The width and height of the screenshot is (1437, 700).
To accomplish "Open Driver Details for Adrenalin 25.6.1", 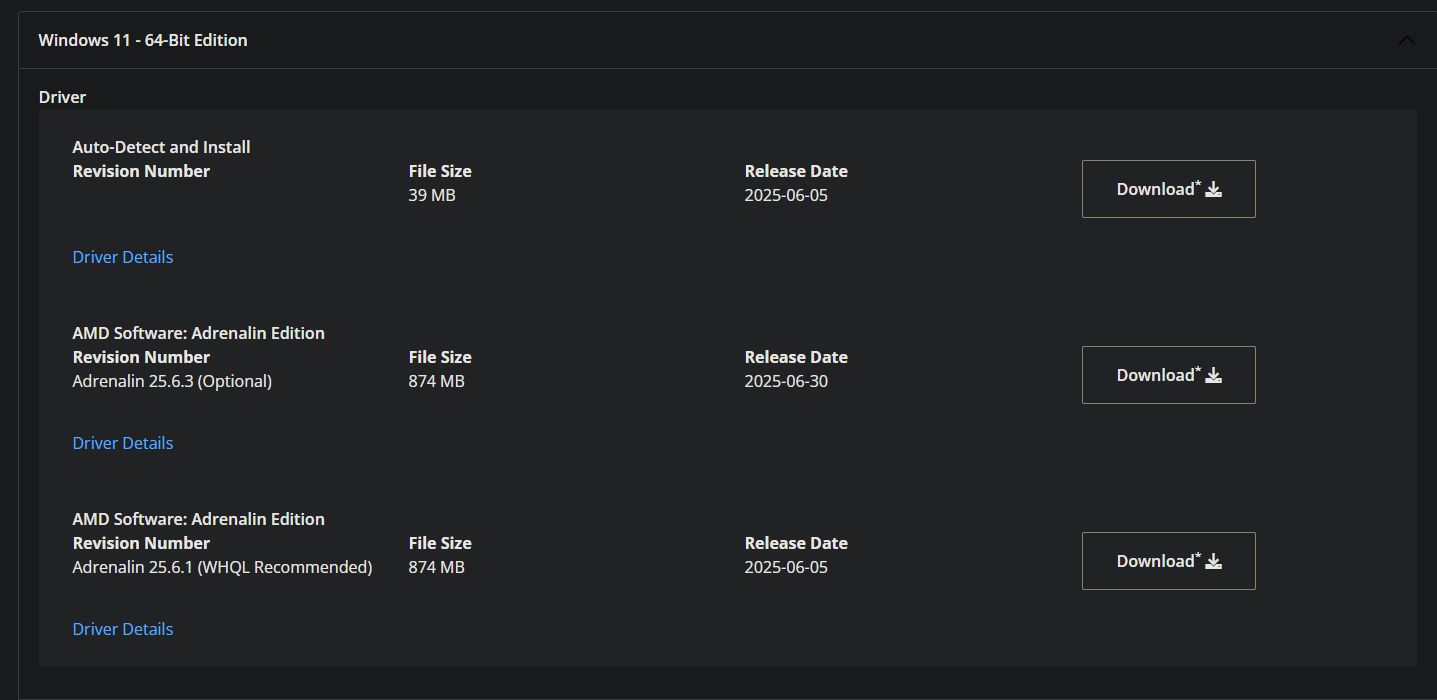I will click(x=123, y=629).
